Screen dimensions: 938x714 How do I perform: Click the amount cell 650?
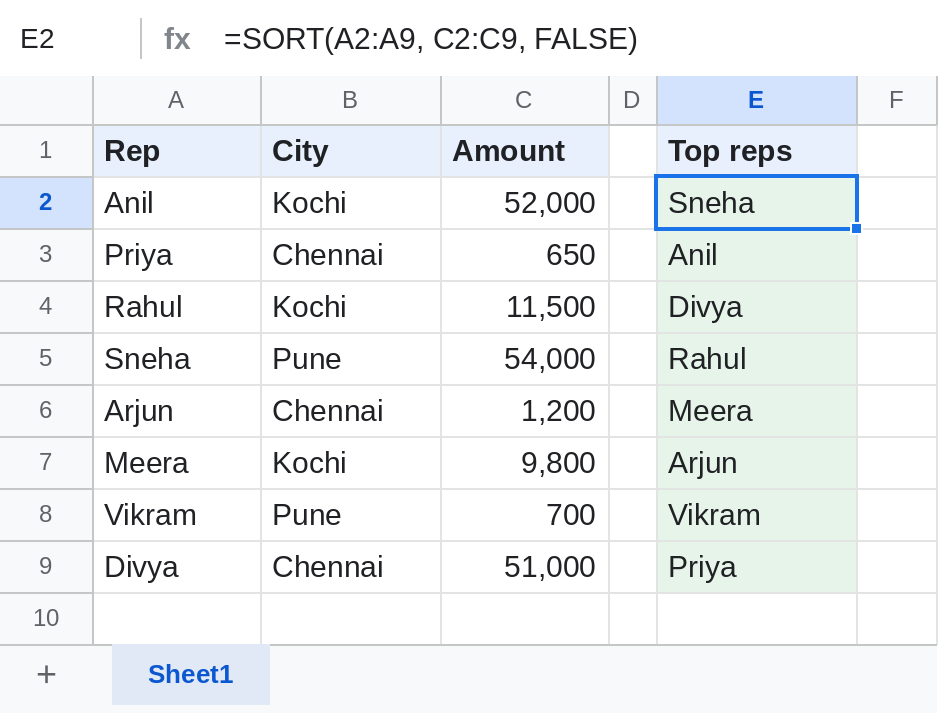click(525, 255)
